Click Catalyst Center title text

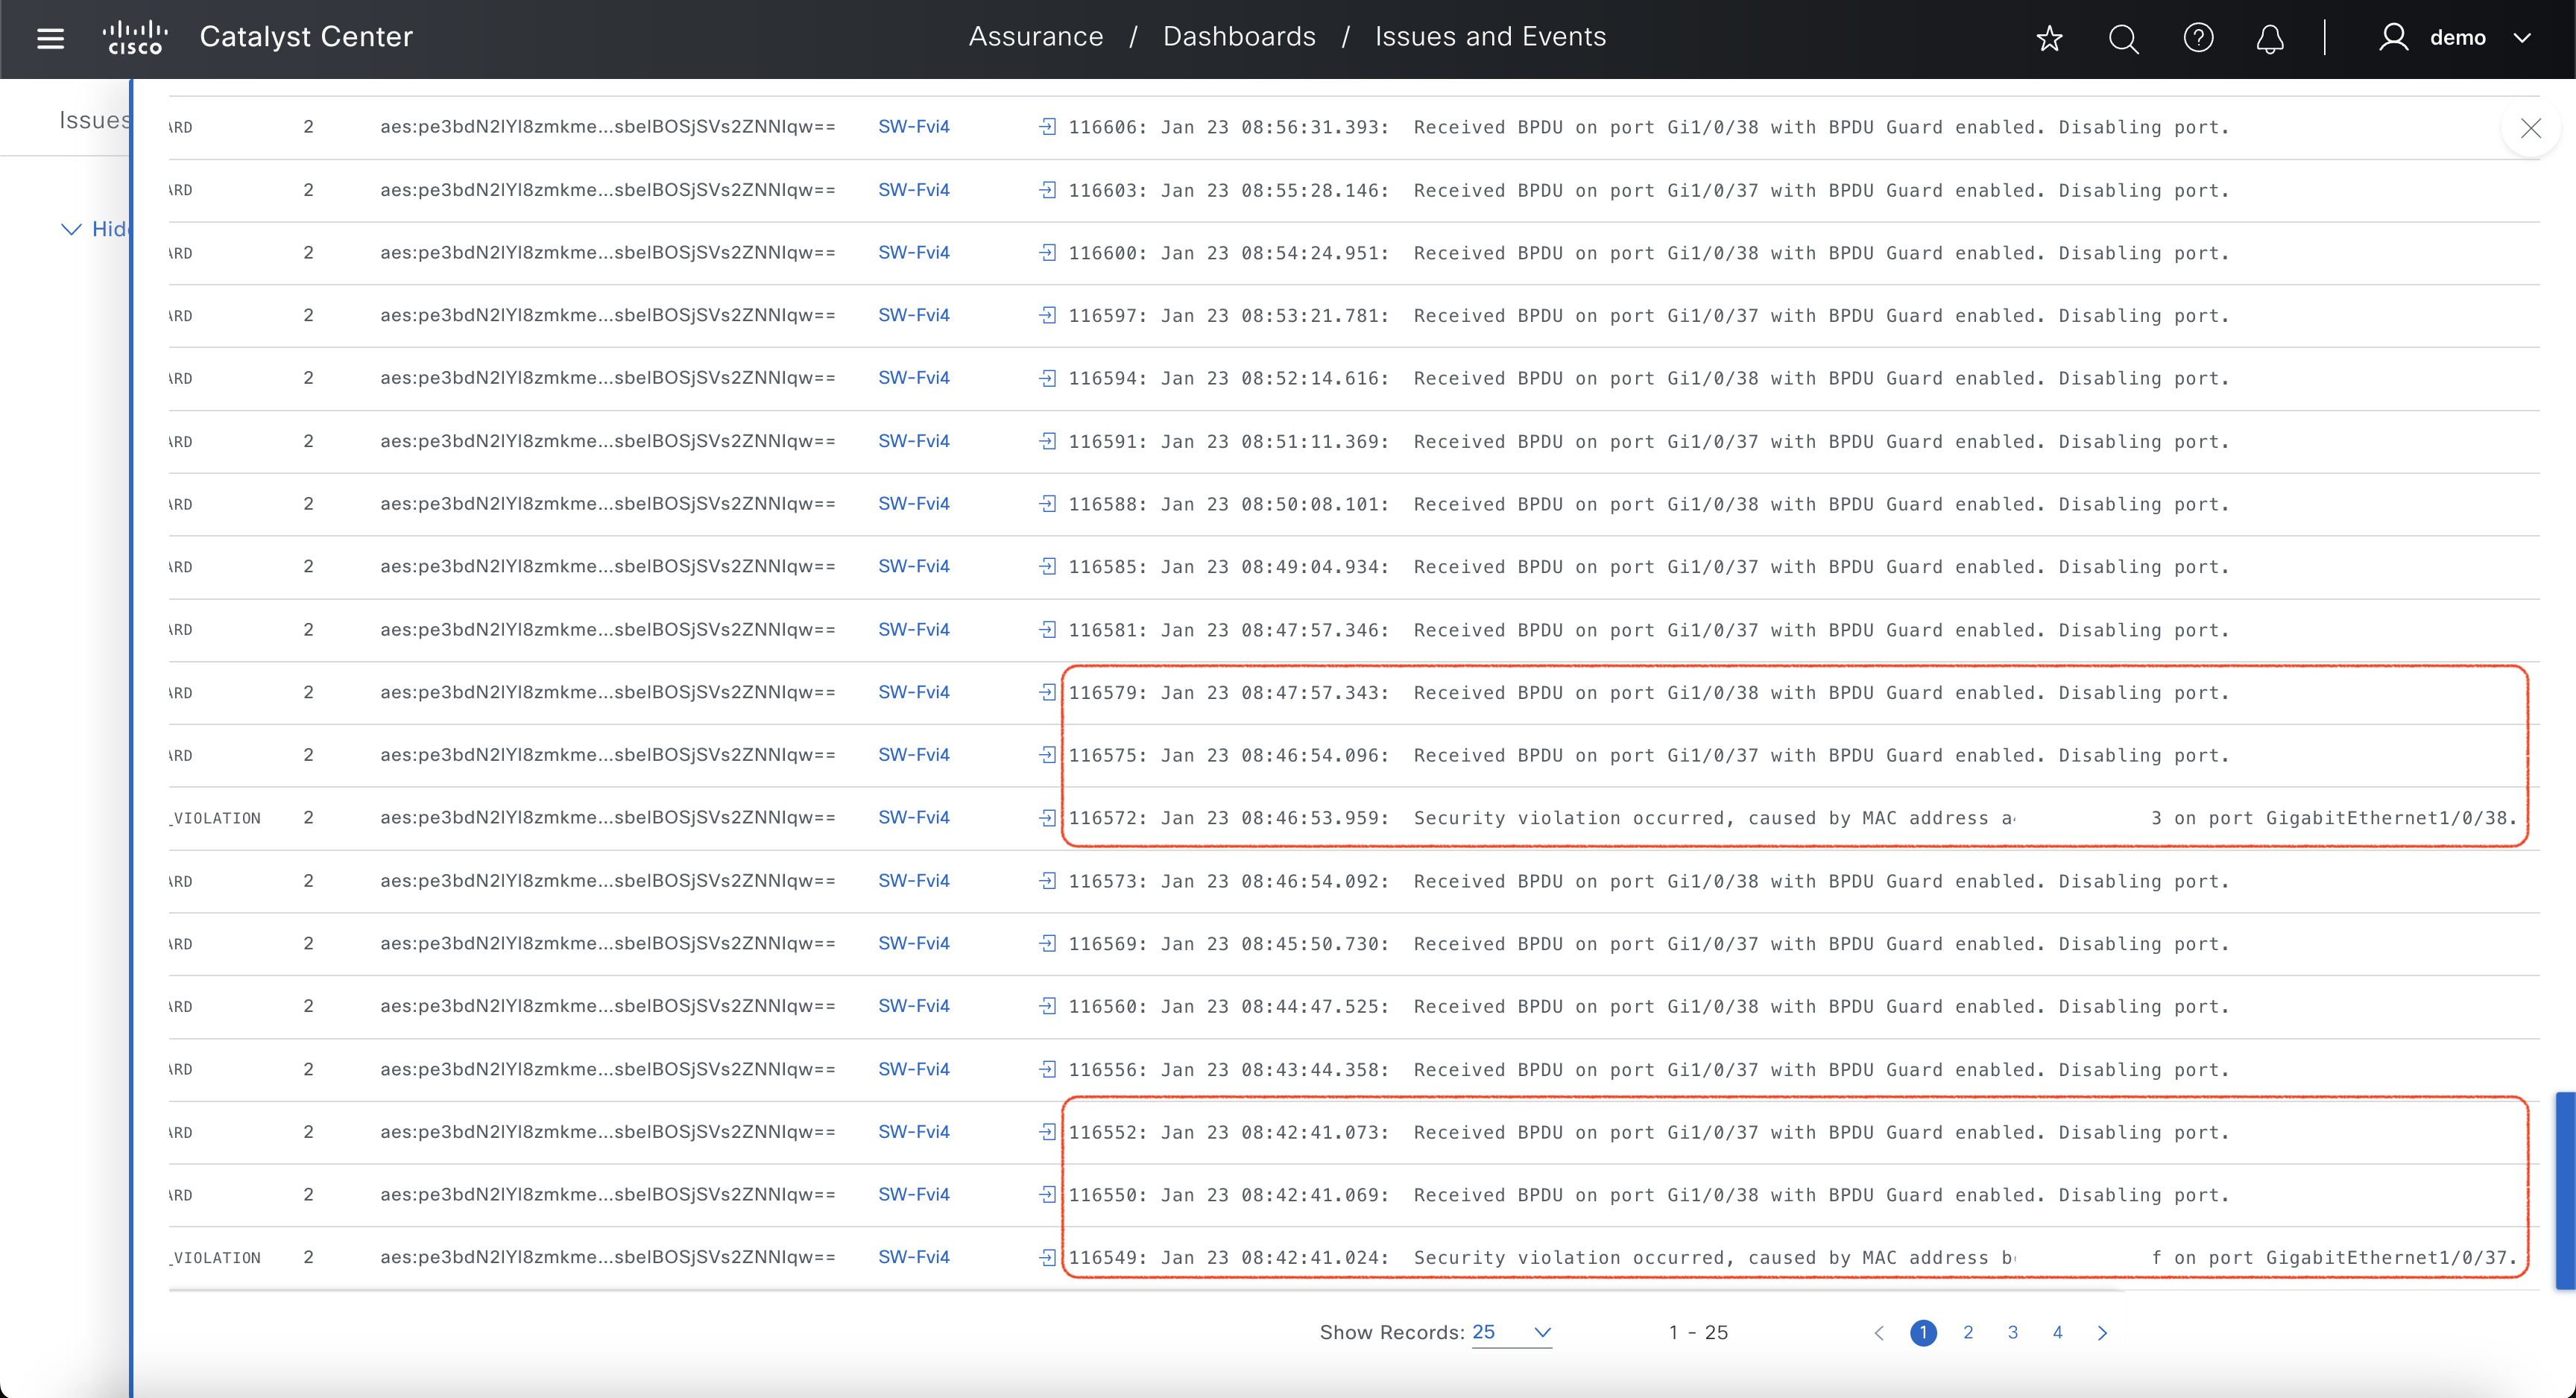[306, 37]
